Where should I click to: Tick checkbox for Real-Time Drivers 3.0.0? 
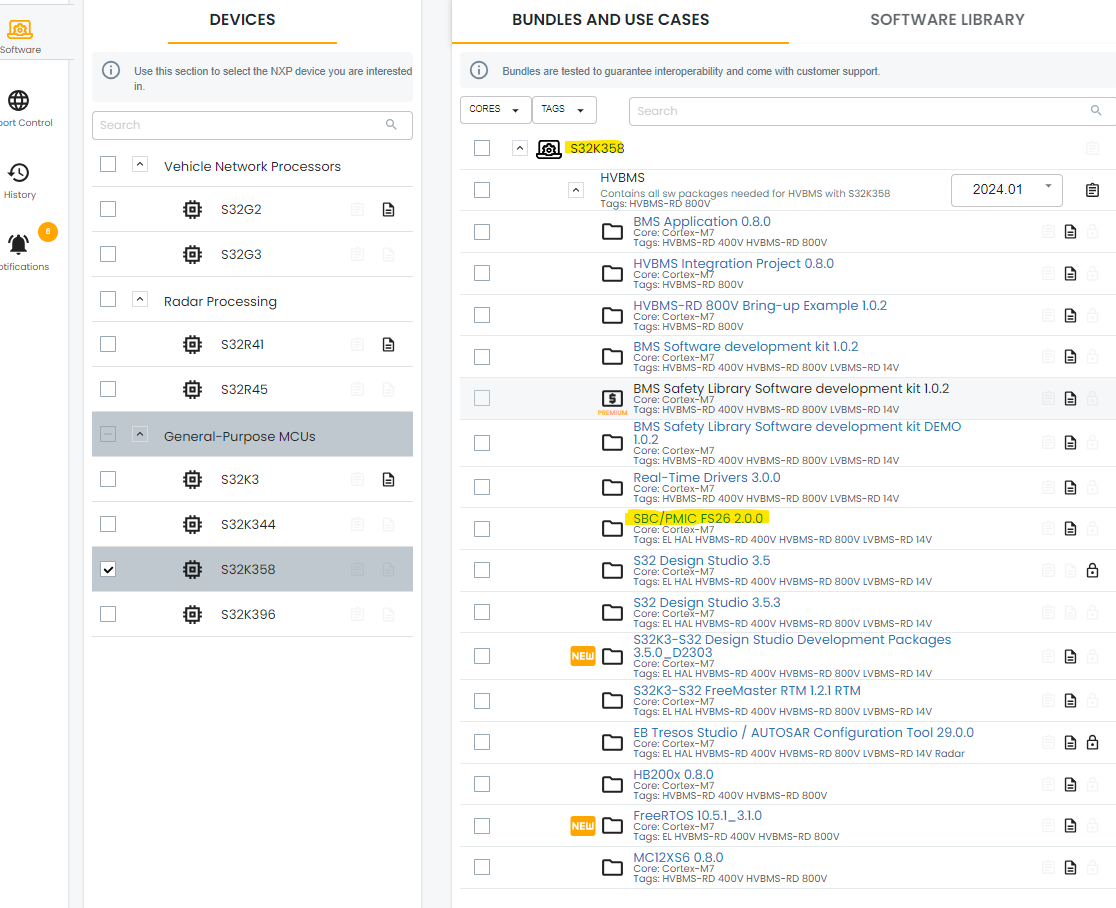pos(482,487)
